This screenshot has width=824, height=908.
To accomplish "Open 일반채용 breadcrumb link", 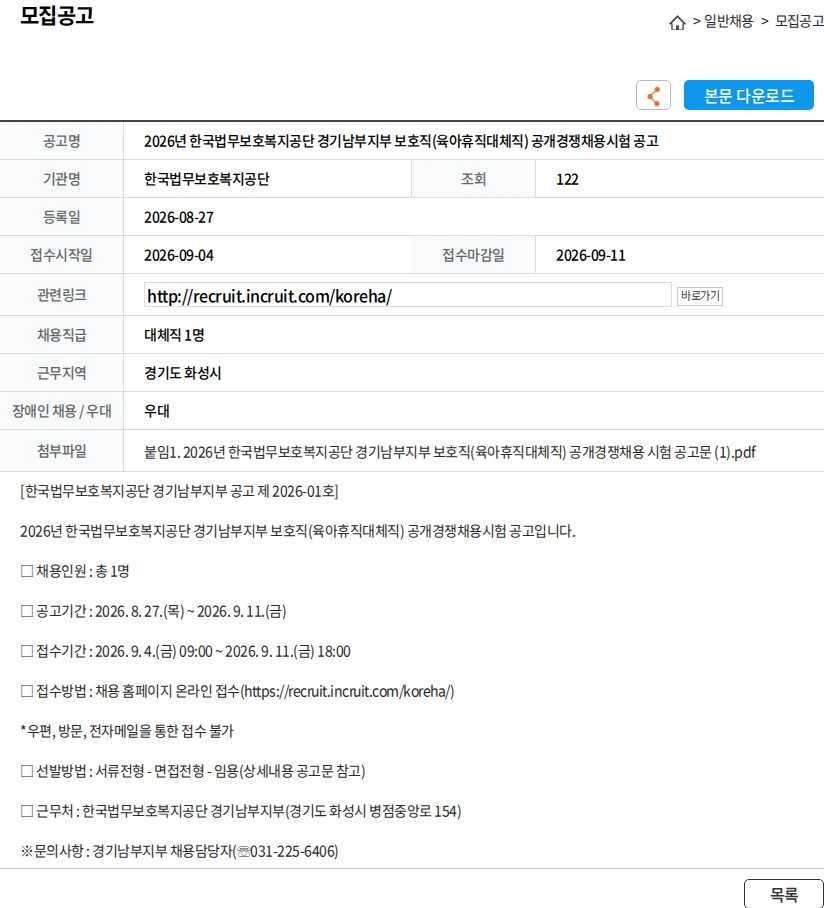I will [x=728, y=21].
